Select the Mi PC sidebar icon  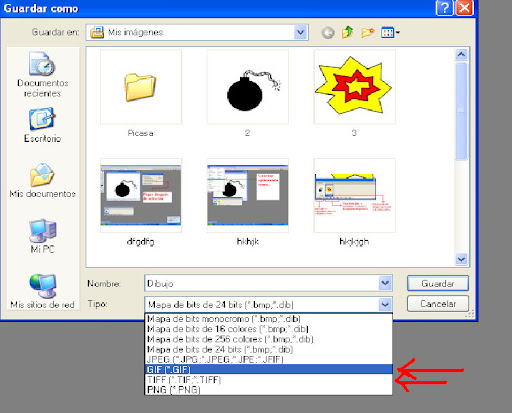(42, 236)
